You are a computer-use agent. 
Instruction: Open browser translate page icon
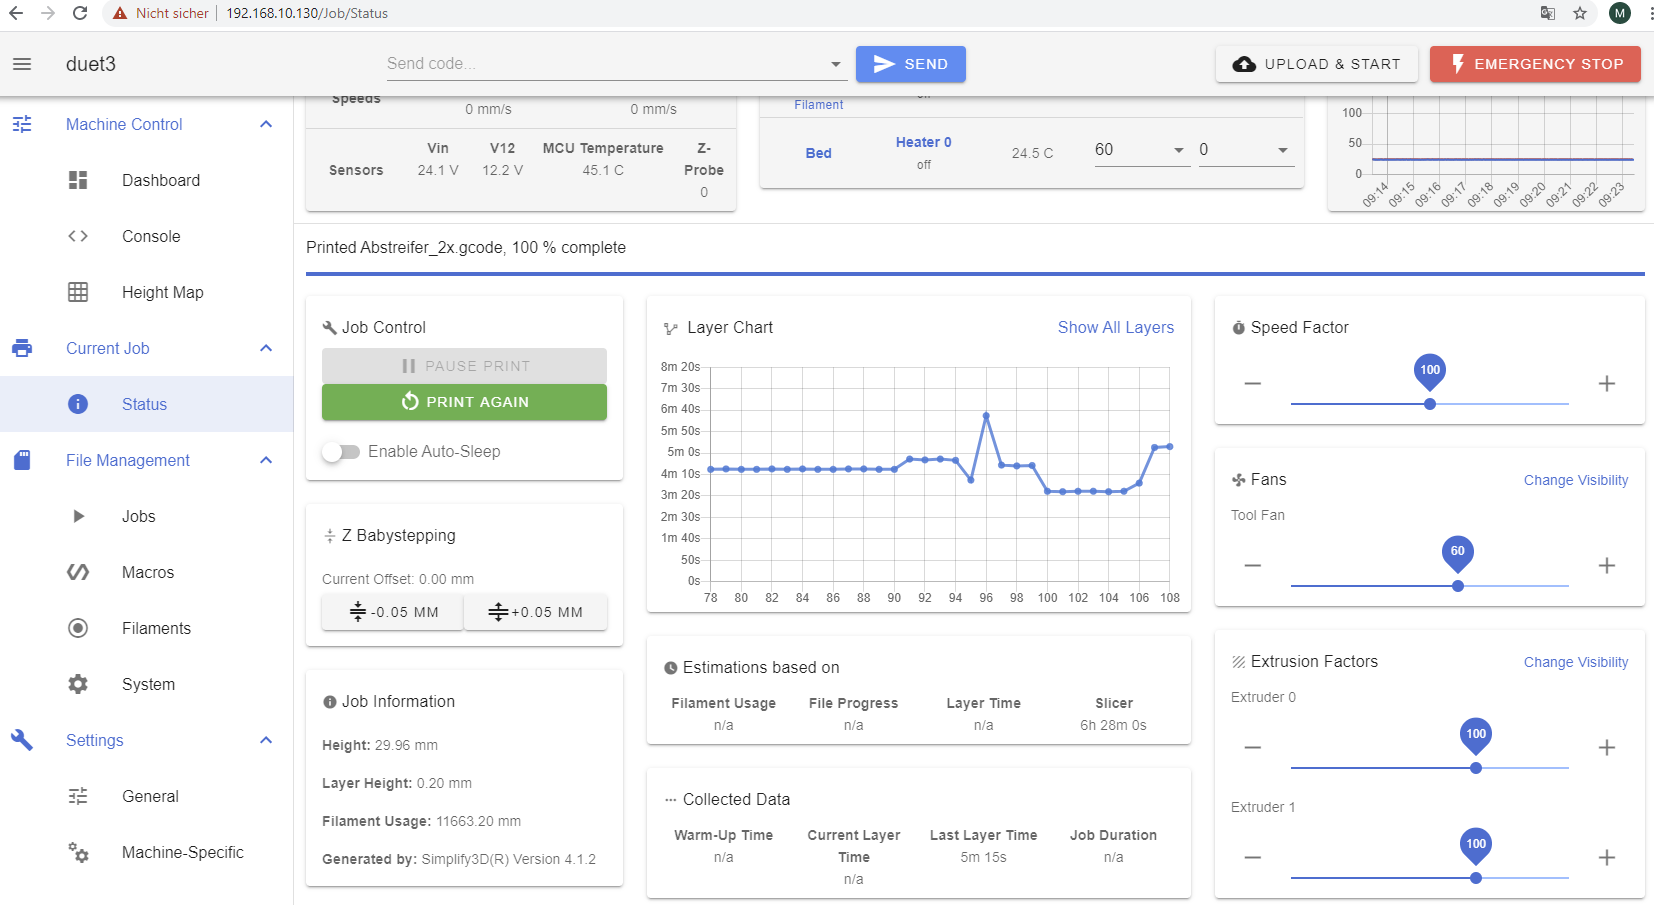1548,13
